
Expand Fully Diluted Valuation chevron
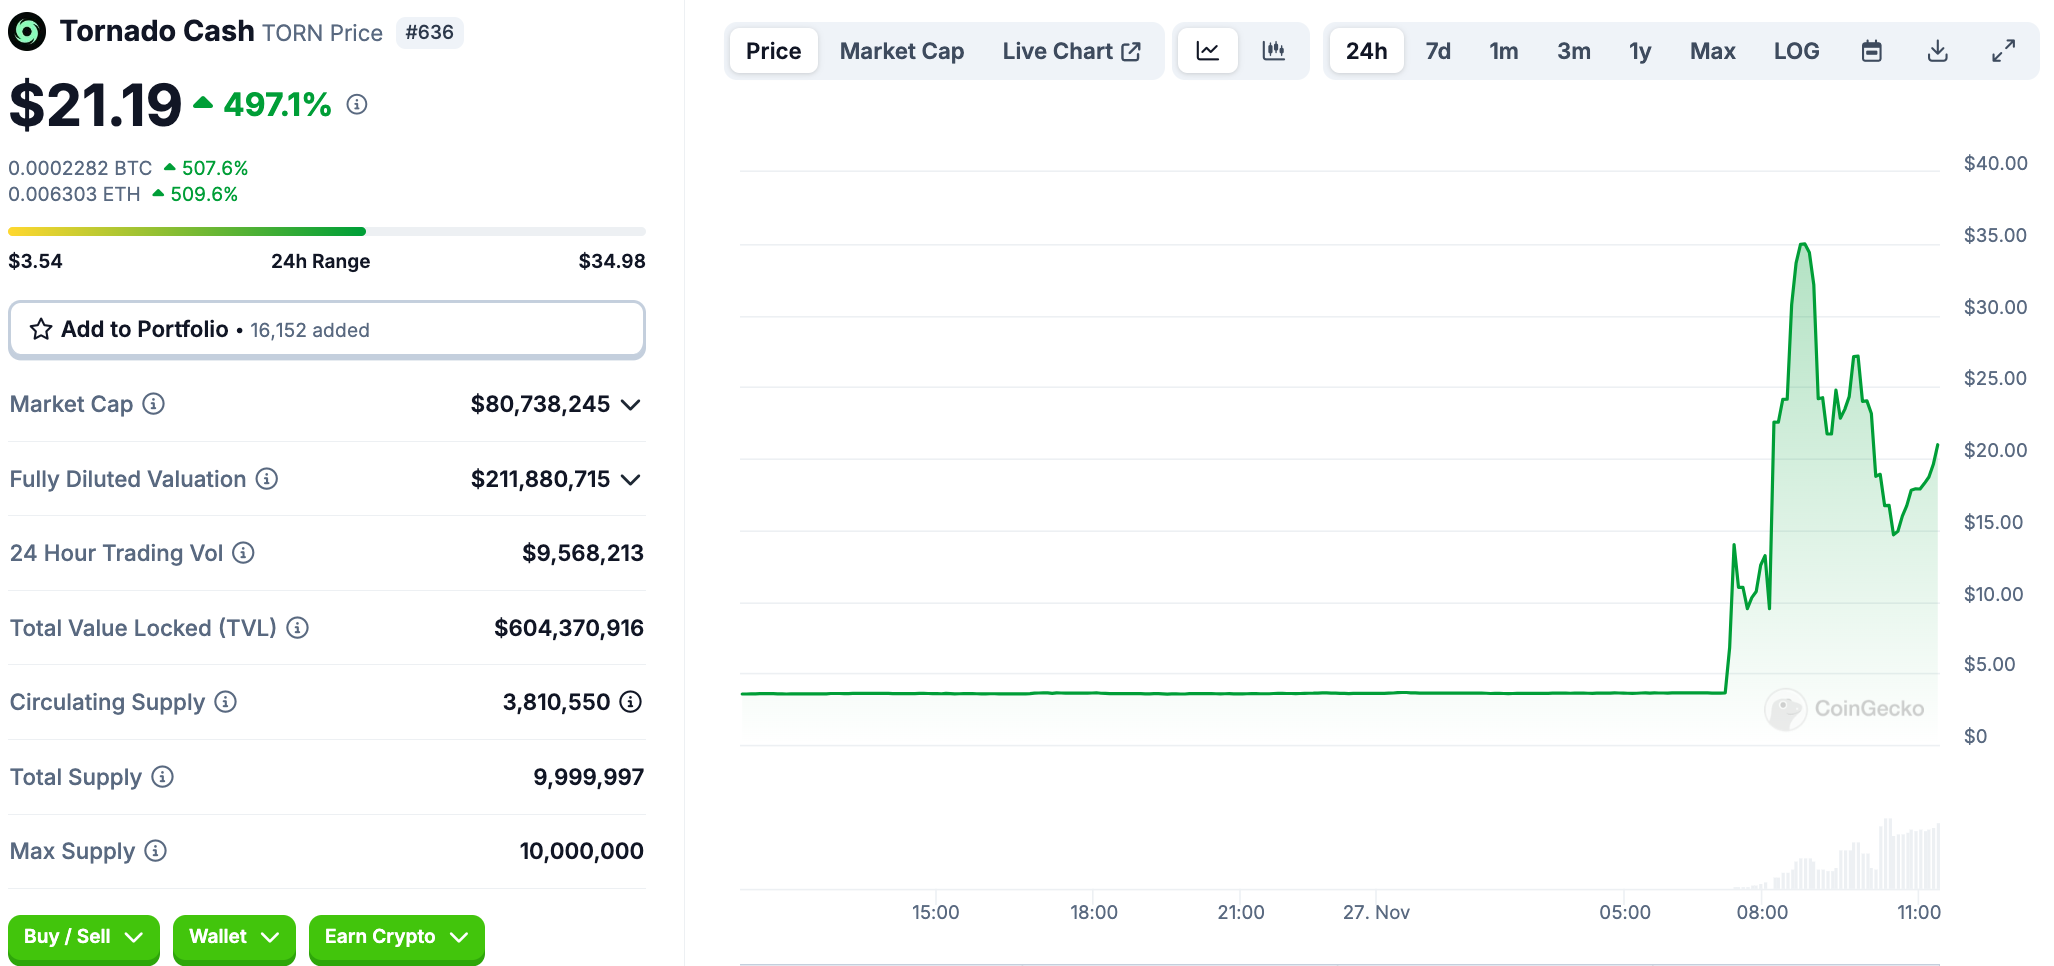(630, 480)
